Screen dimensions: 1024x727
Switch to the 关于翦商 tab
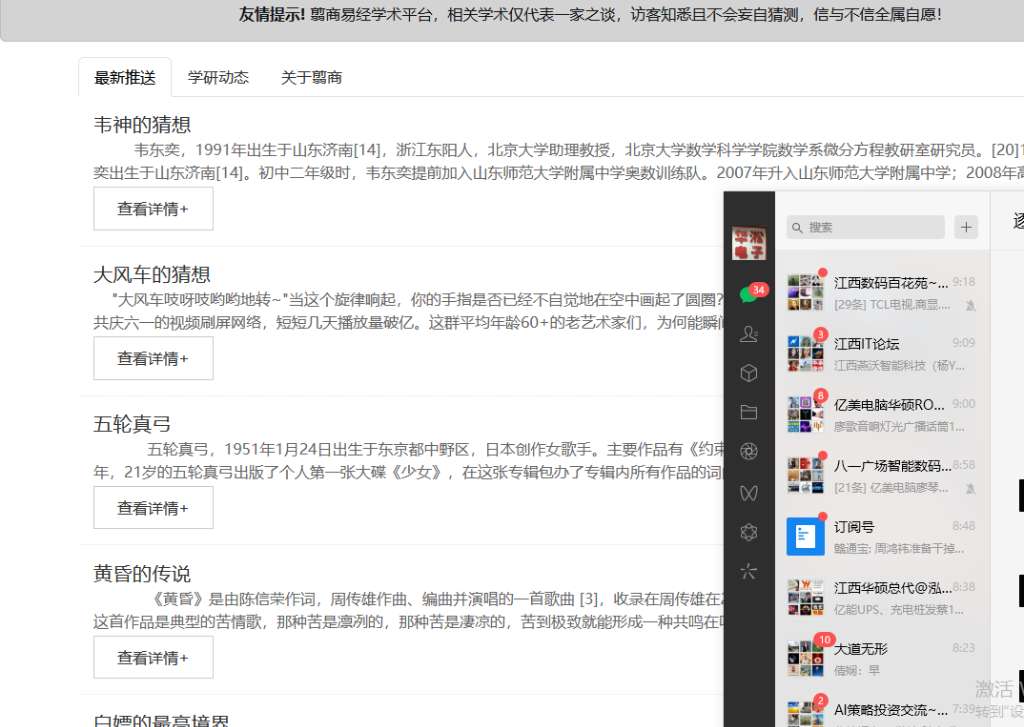(x=312, y=77)
